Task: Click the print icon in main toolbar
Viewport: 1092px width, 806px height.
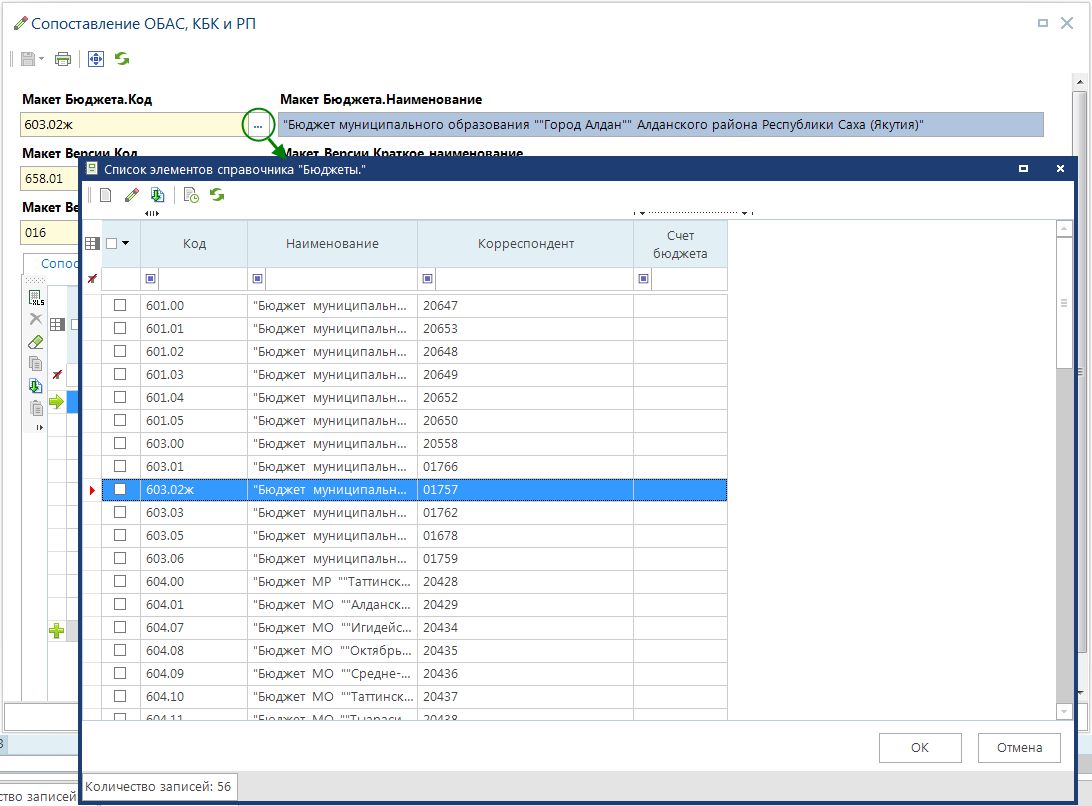Action: click(x=63, y=59)
